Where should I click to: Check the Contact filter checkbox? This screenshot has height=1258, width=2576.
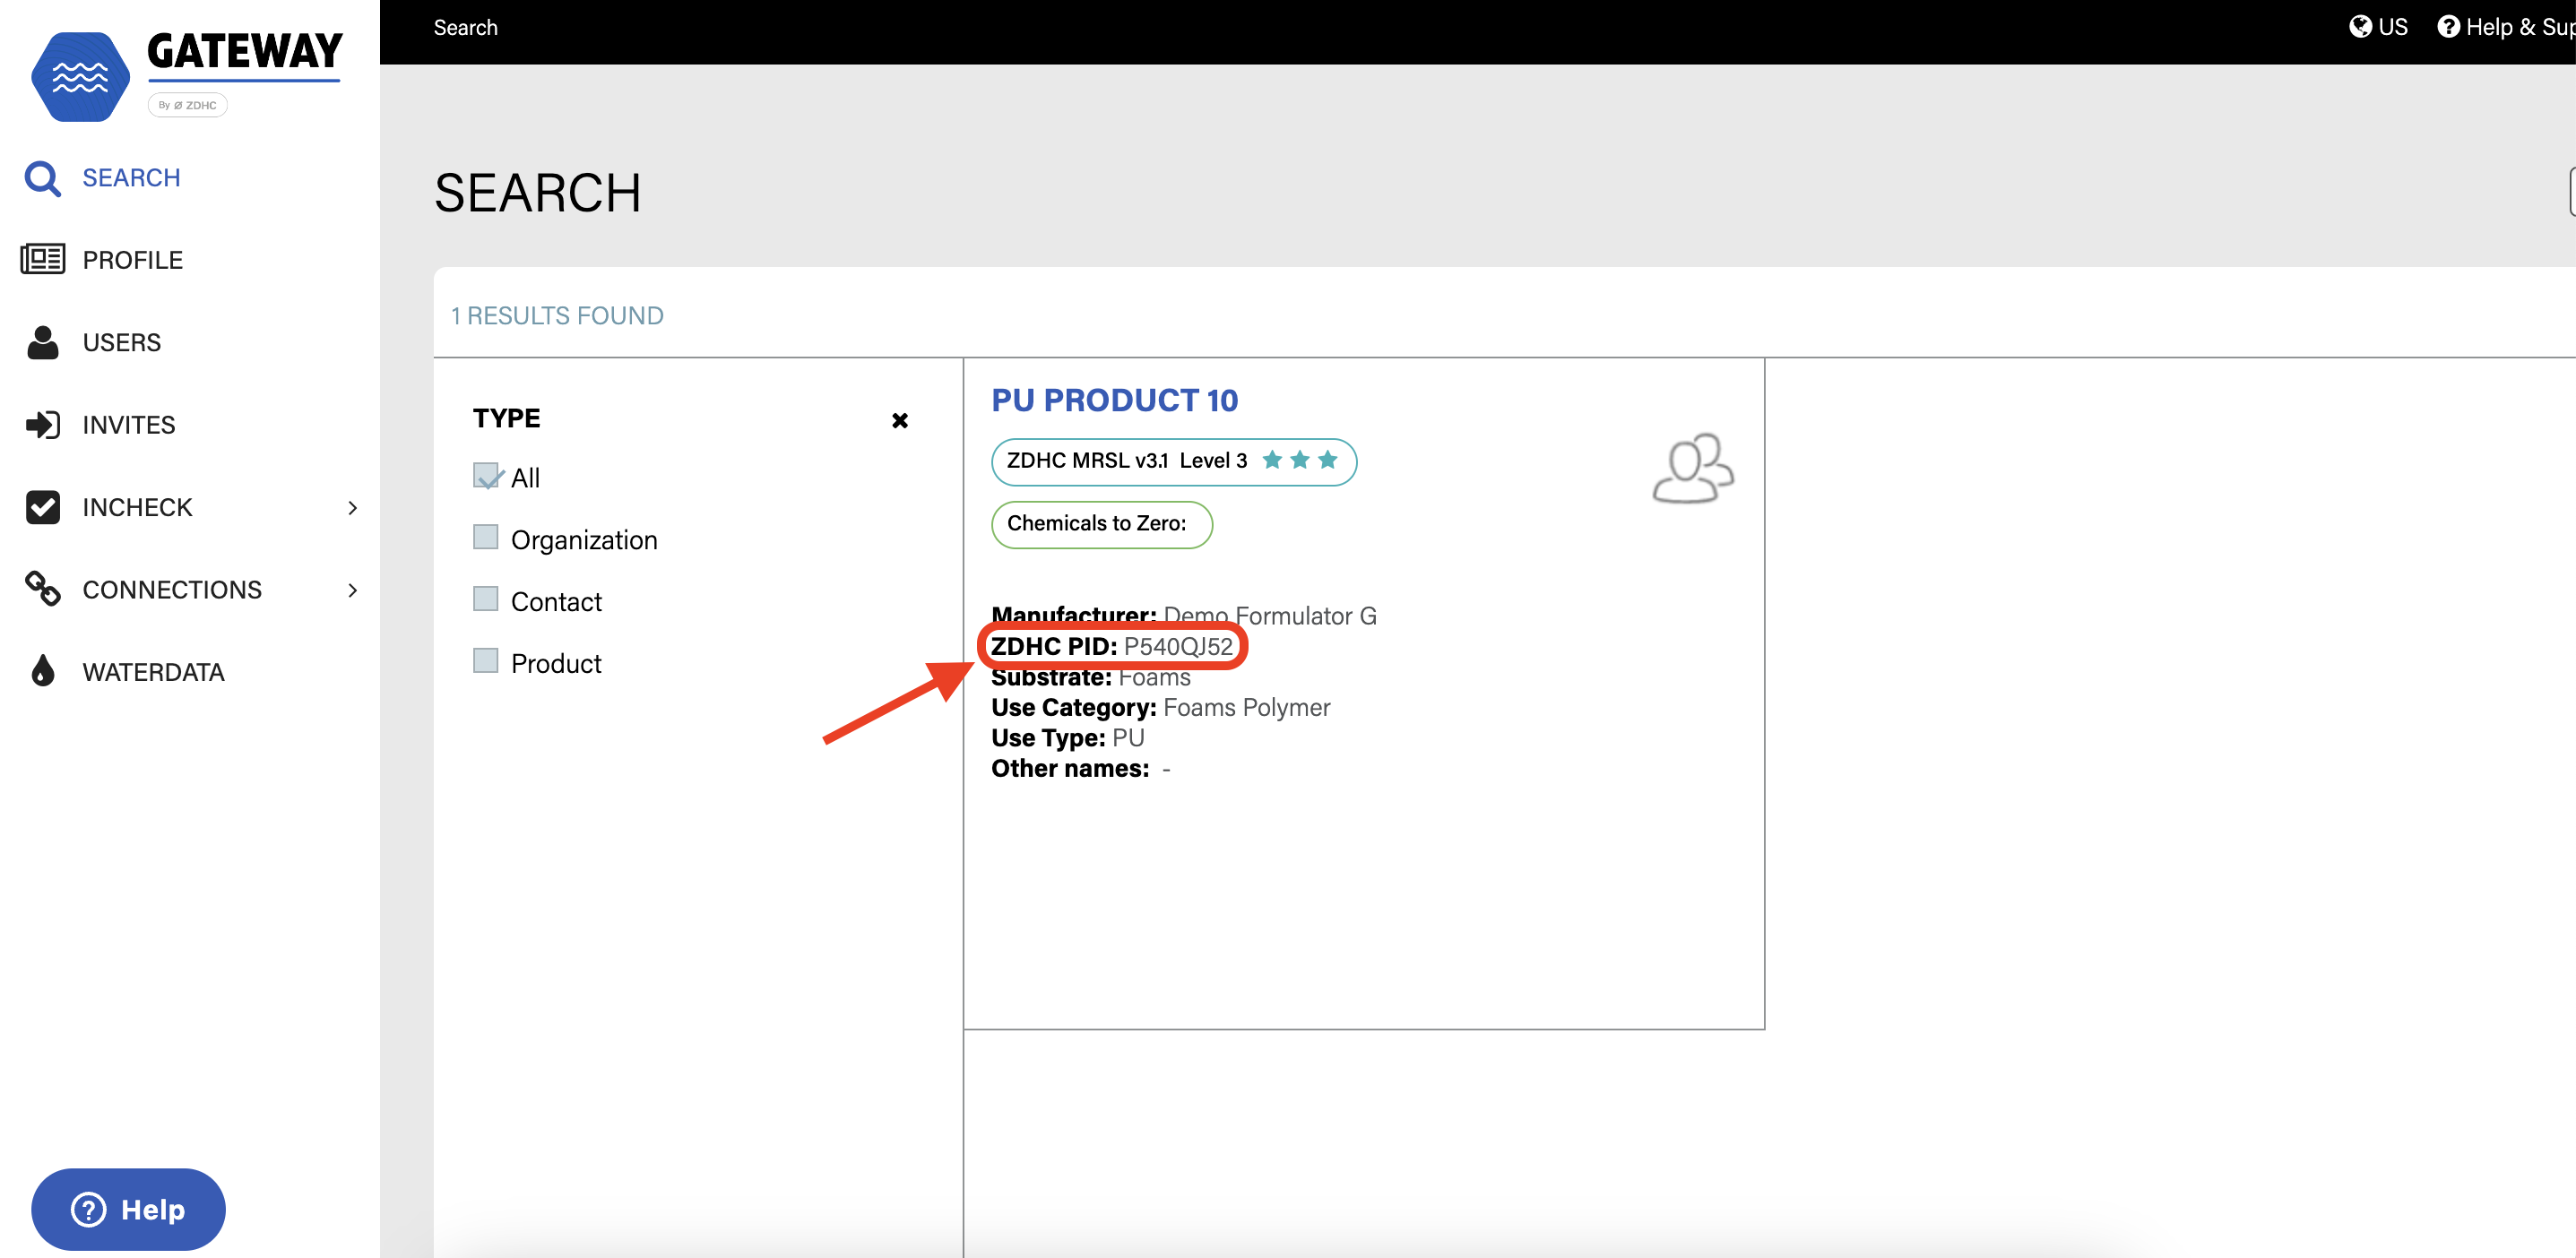[x=485, y=599]
